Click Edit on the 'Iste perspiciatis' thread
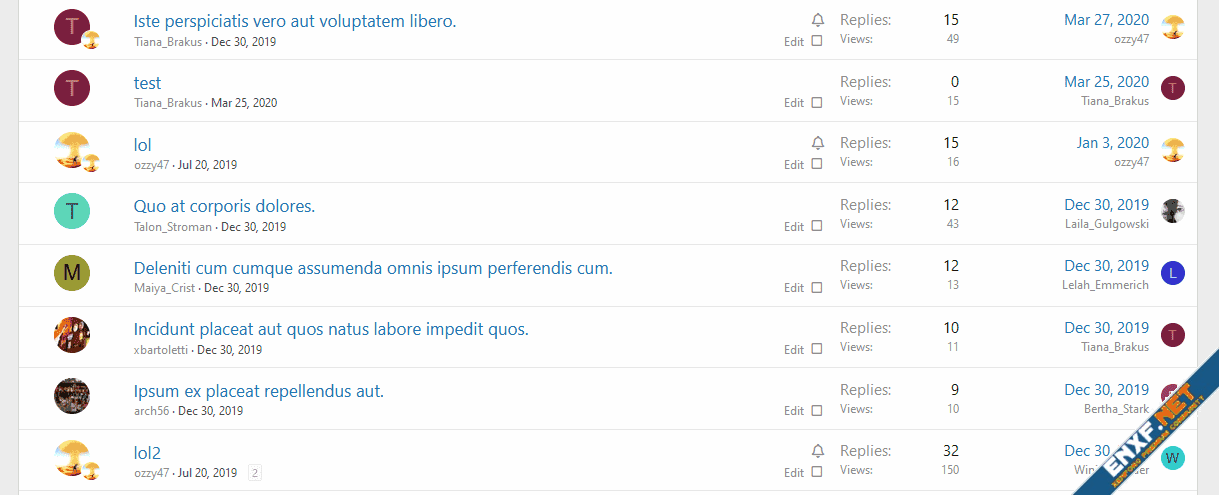This screenshot has width=1219, height=495. coord(794,42)
